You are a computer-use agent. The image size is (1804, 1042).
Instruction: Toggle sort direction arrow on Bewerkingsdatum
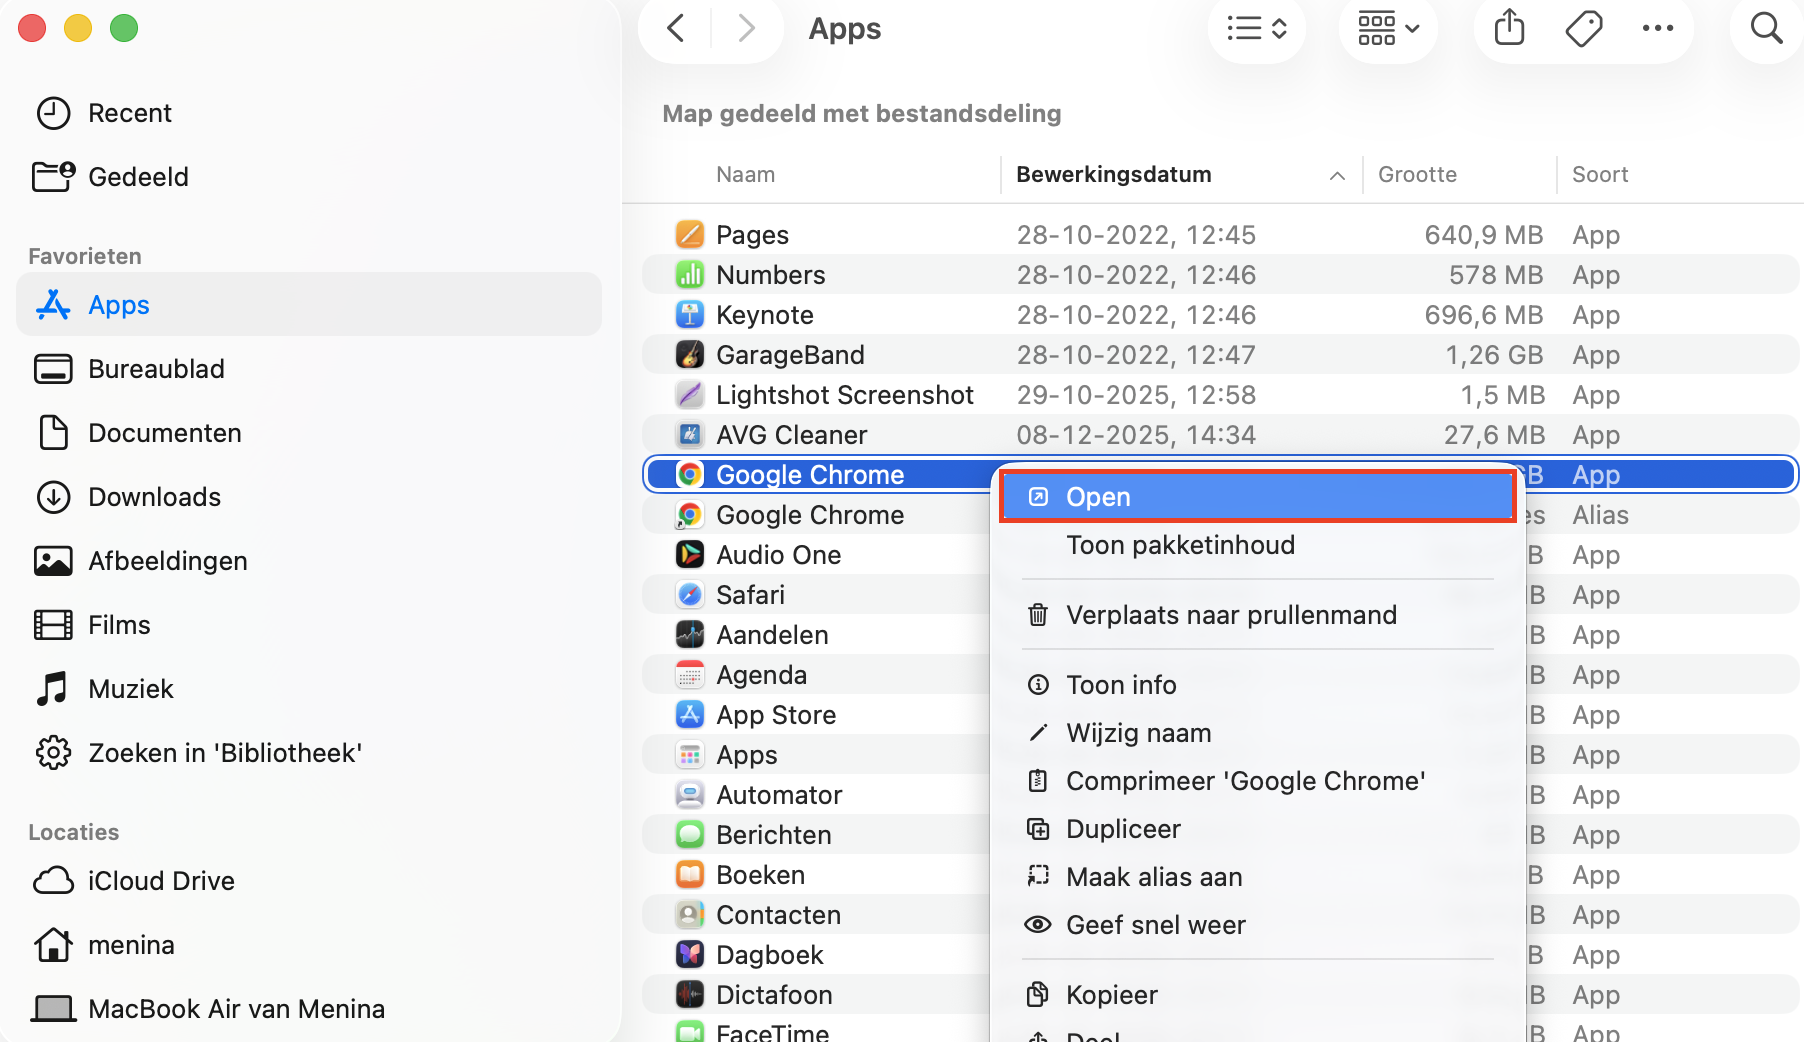(1337, 176)
